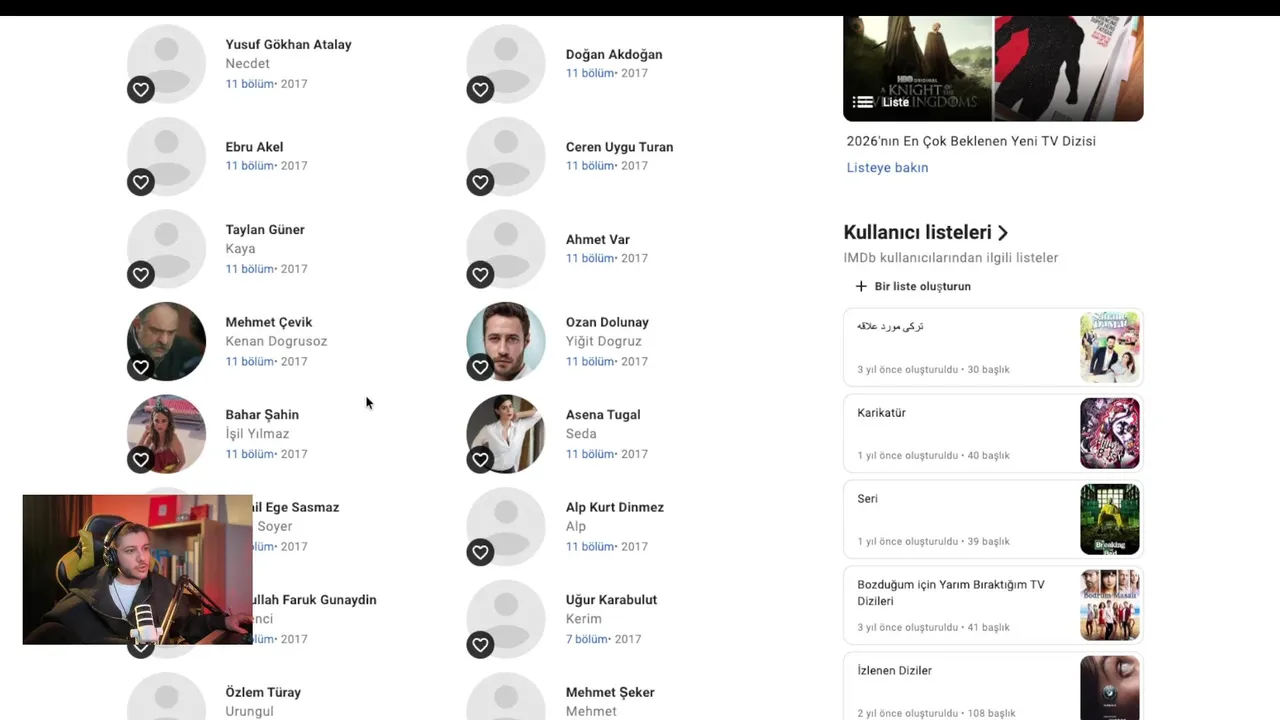Screen dimensions: 1280x720
Task: Select character name Kenan Dogrusoz
Action: pyautogui.click(x=276, y=342)
